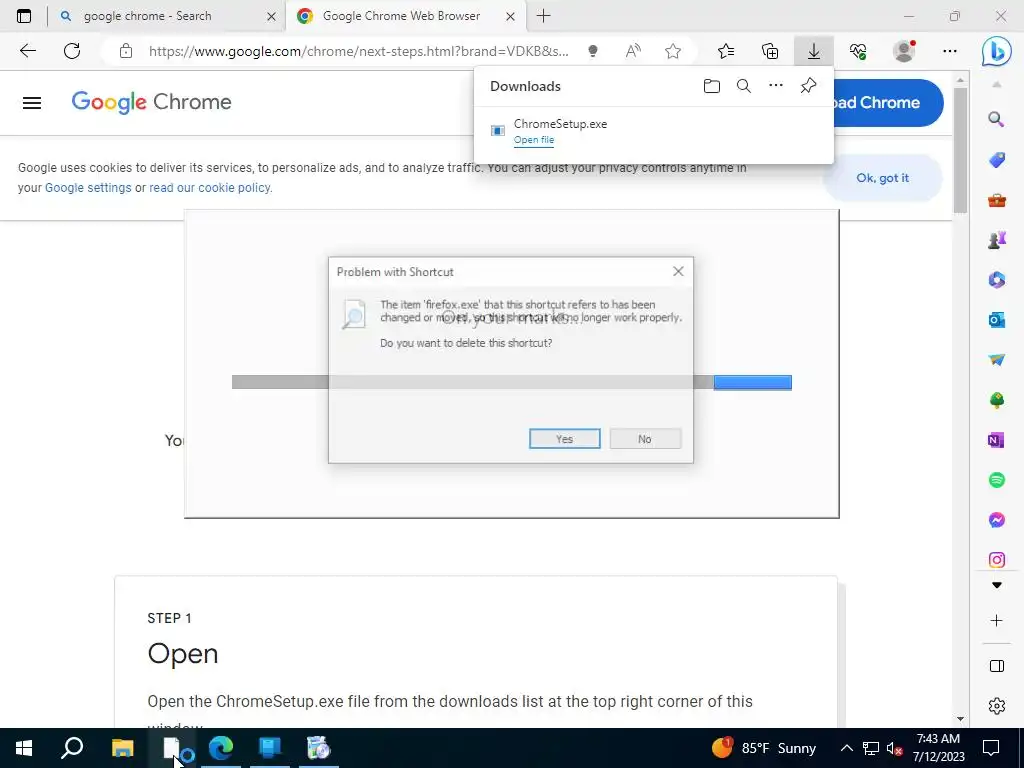Open downloads folder icon in Downloads panel

point(712,86)
